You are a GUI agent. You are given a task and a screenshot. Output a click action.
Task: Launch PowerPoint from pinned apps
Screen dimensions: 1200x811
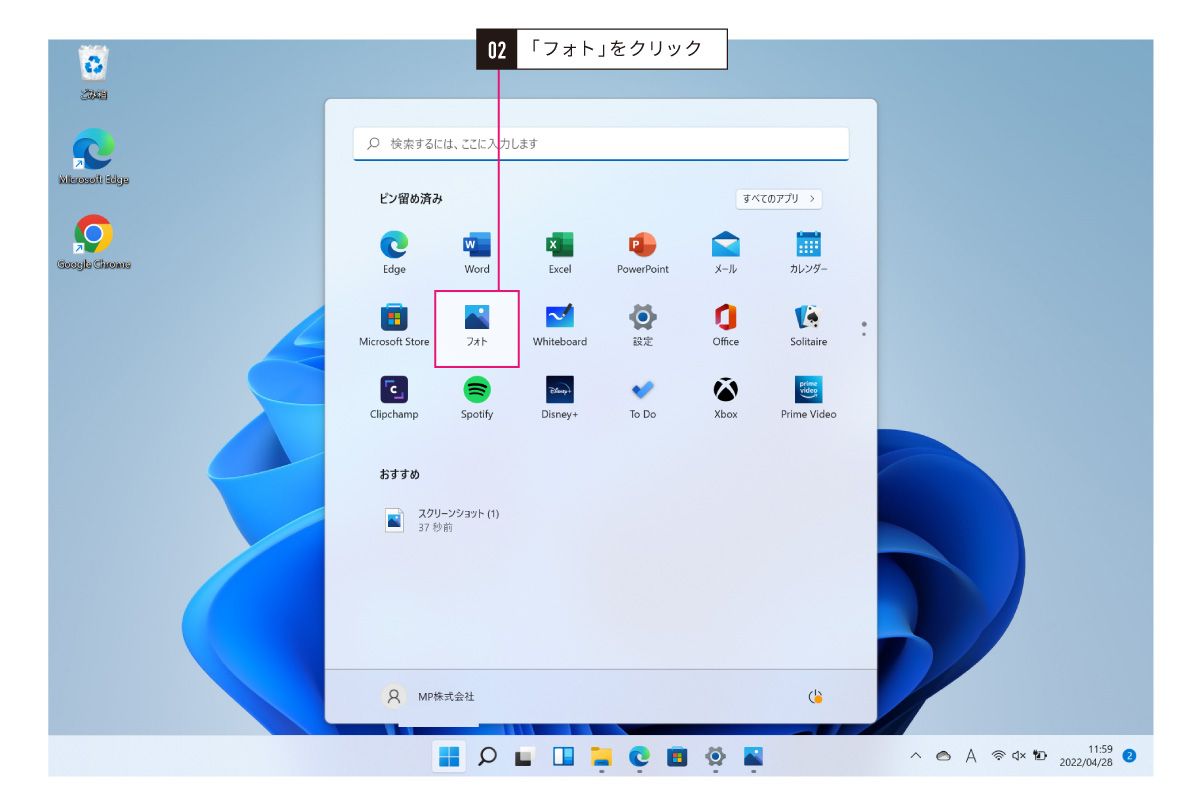pos(643,253)
